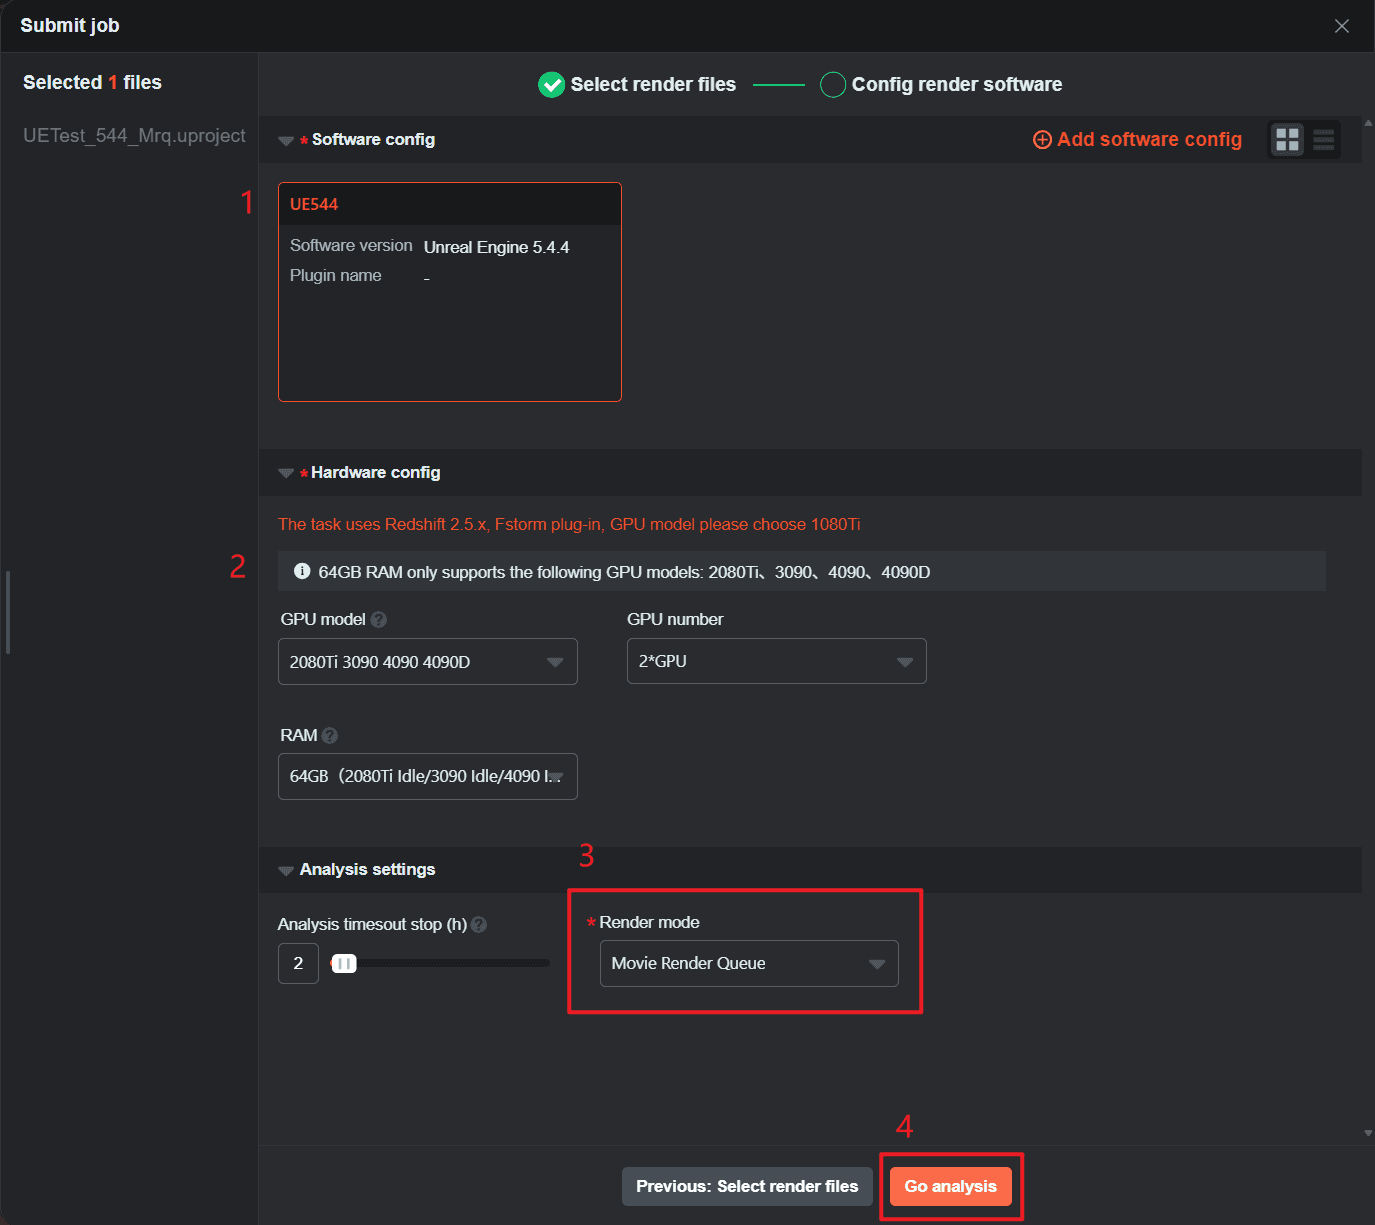
Task: Collapse the Analysis settings section
Action: pyautogui.click(x=286, y=870)
